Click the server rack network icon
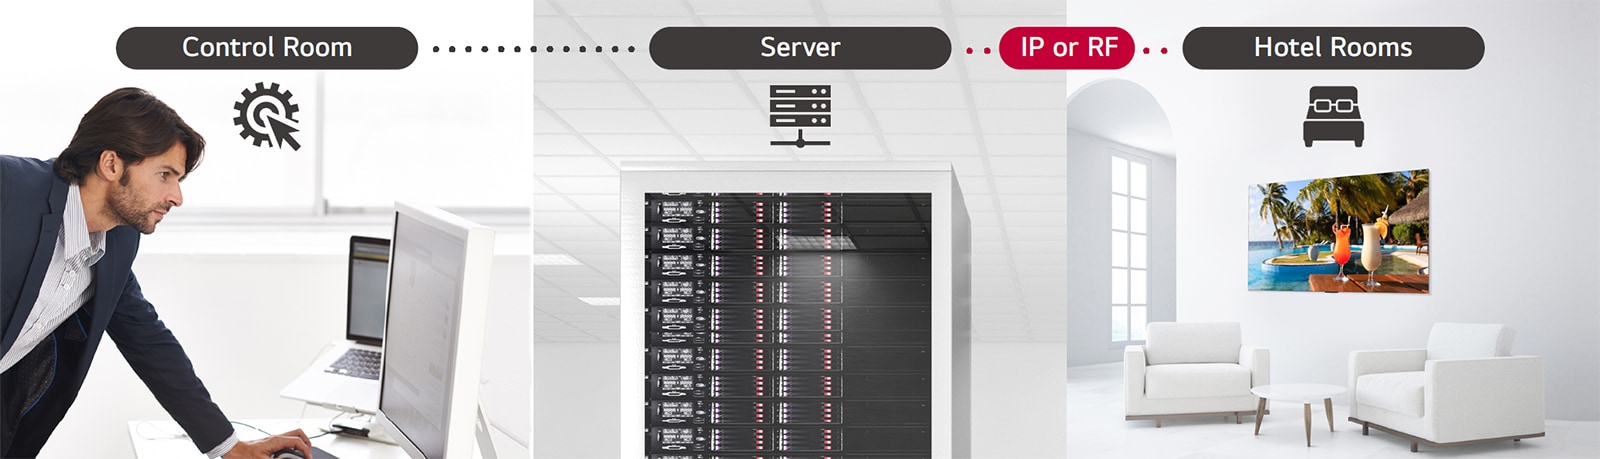Viewport: 1600px width, 459px height. [800, 116]
